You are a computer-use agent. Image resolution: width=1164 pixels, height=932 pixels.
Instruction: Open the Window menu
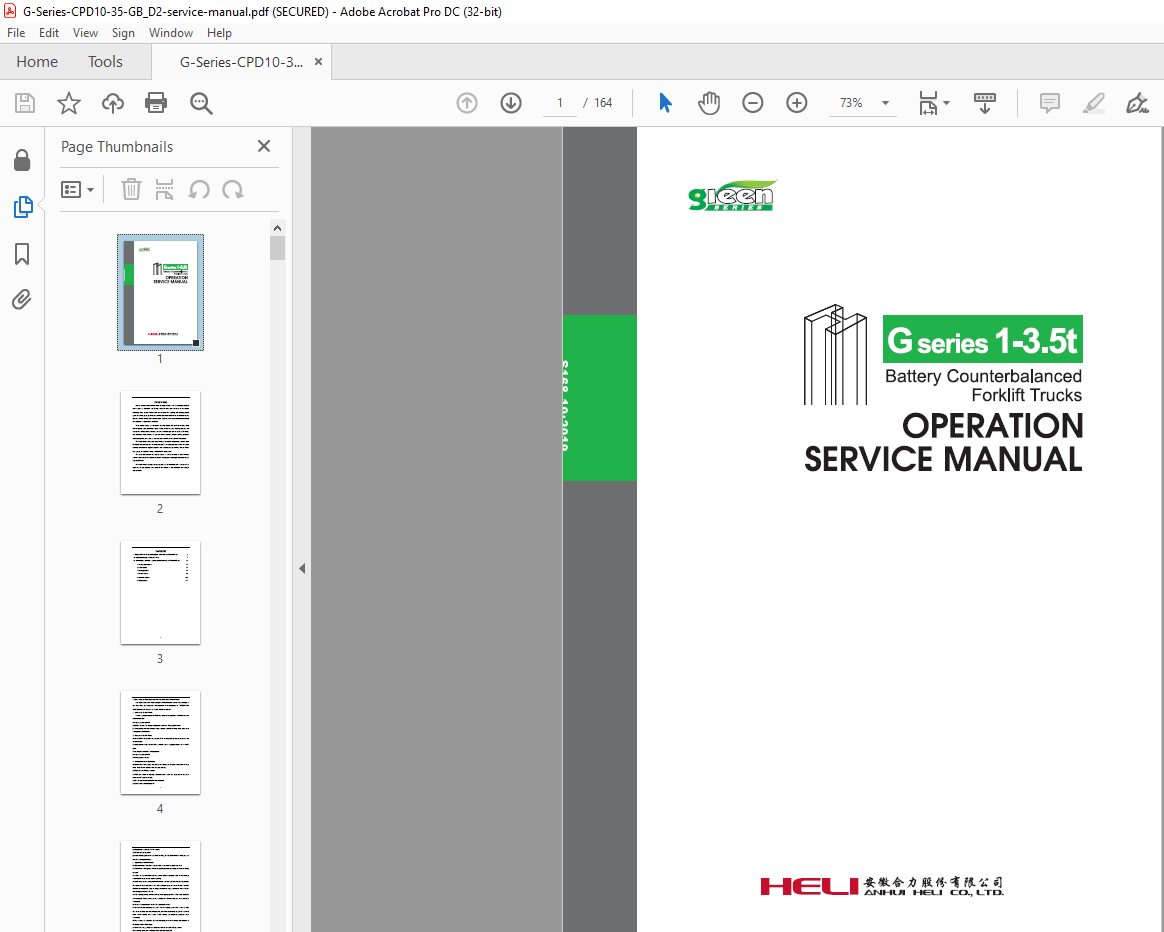point(171,33)
